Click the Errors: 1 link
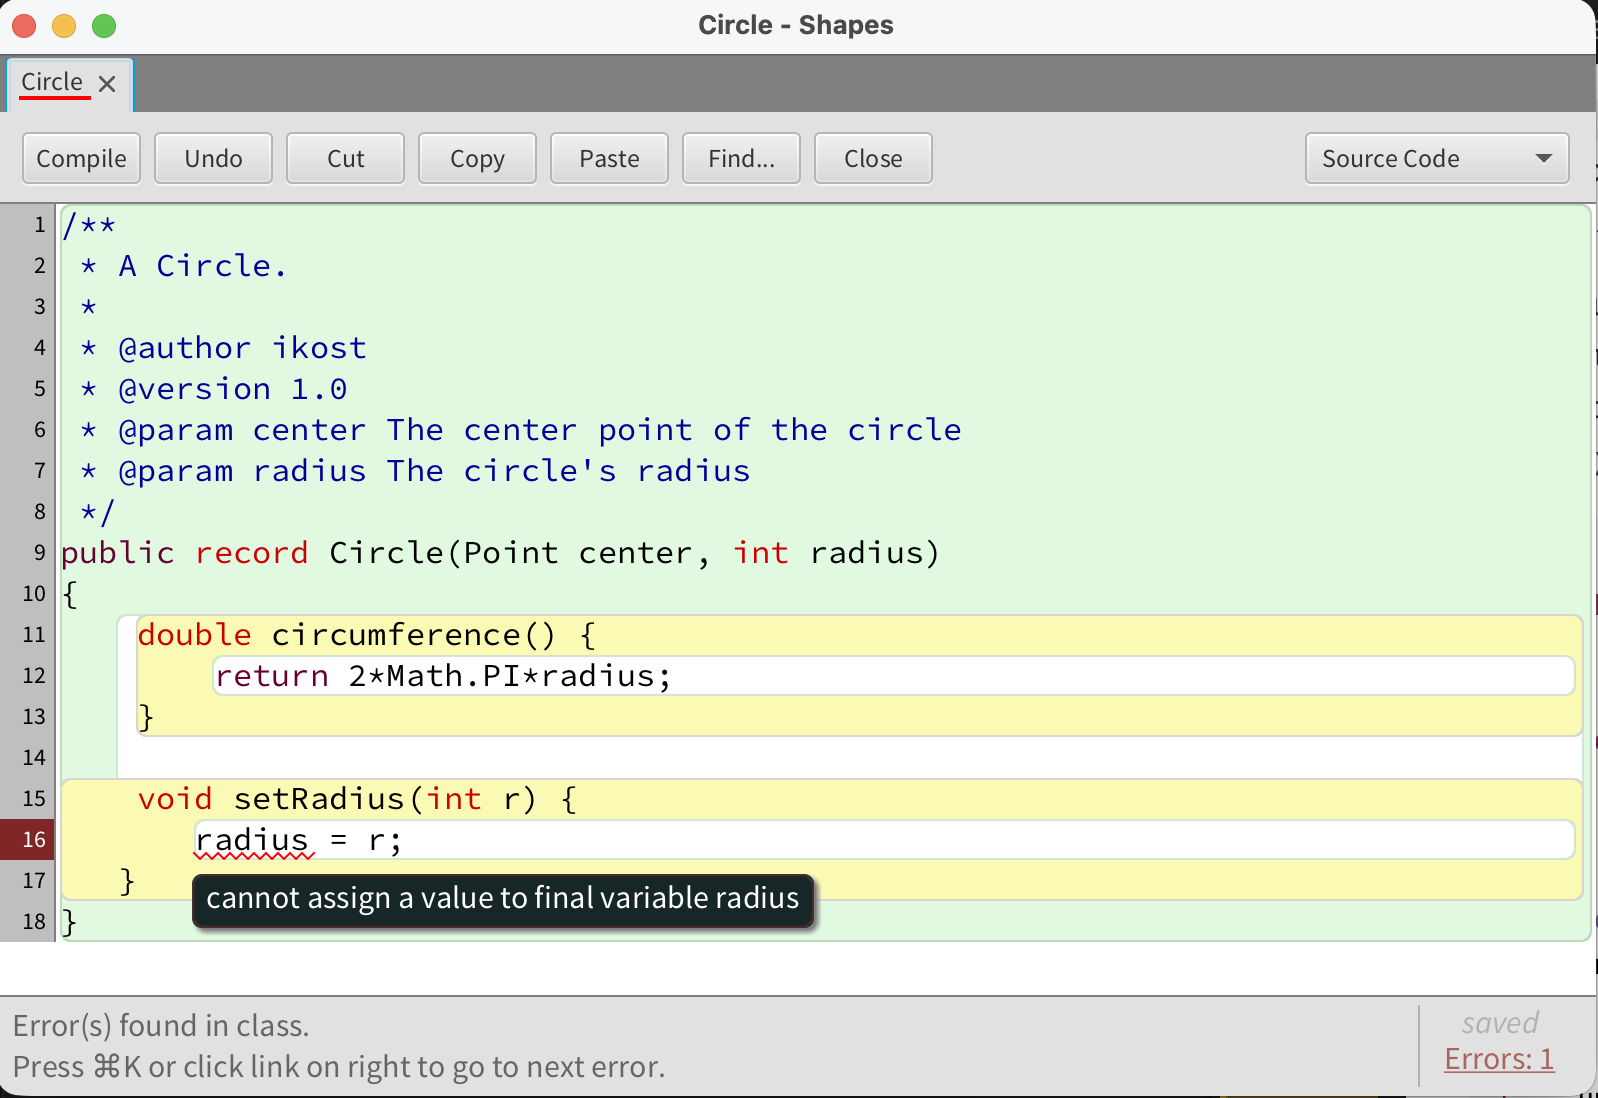 (1498, 1059)
